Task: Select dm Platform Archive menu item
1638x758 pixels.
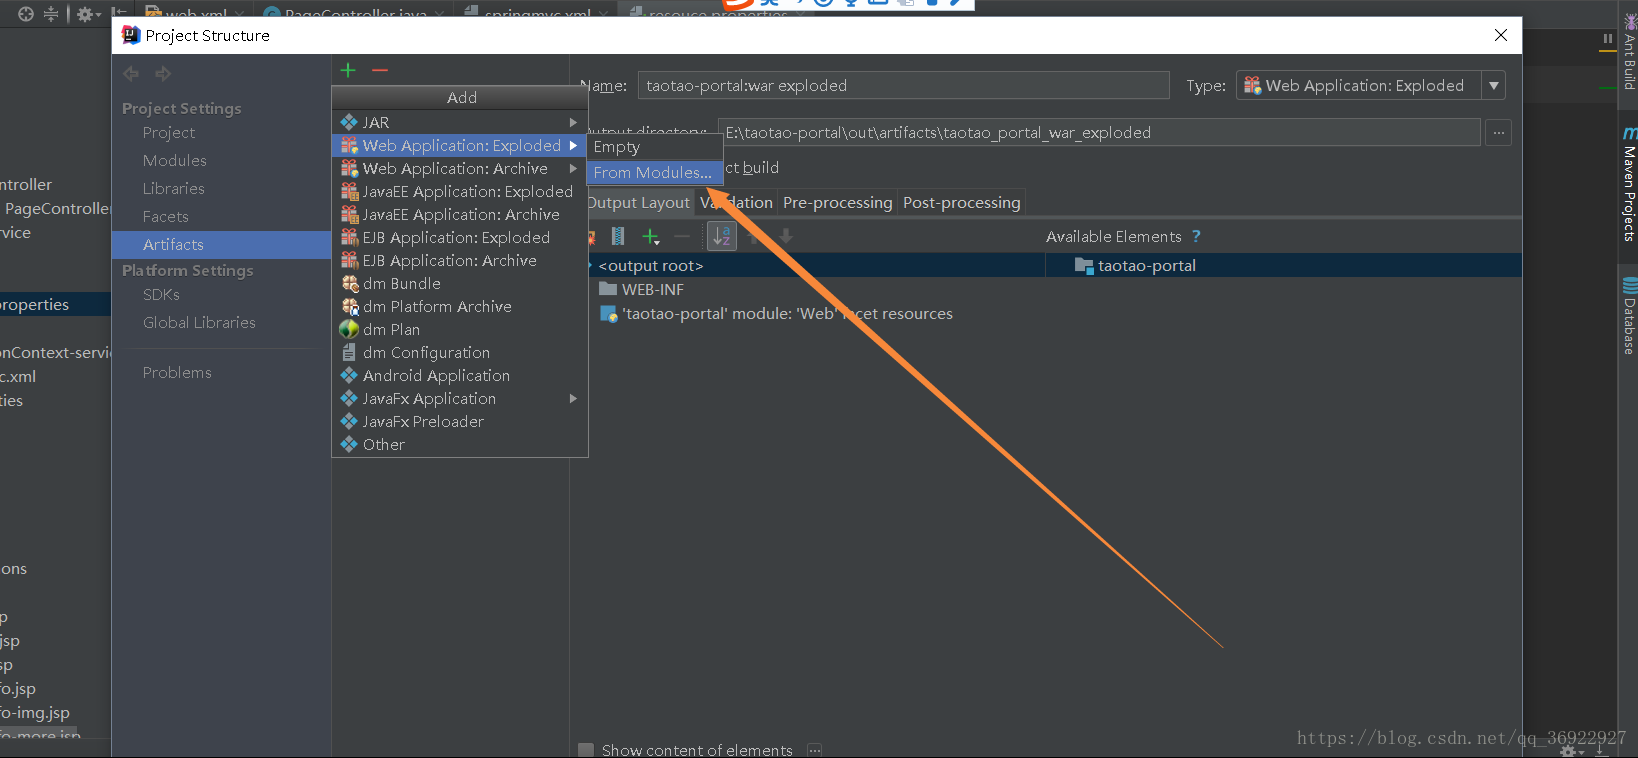Action: [x=460, y=306]
